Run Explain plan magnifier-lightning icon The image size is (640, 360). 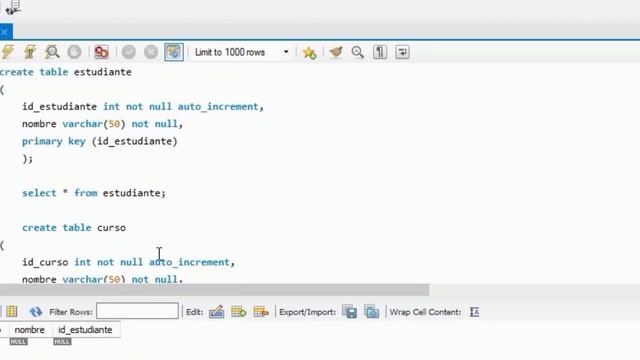tap(52, 52)
